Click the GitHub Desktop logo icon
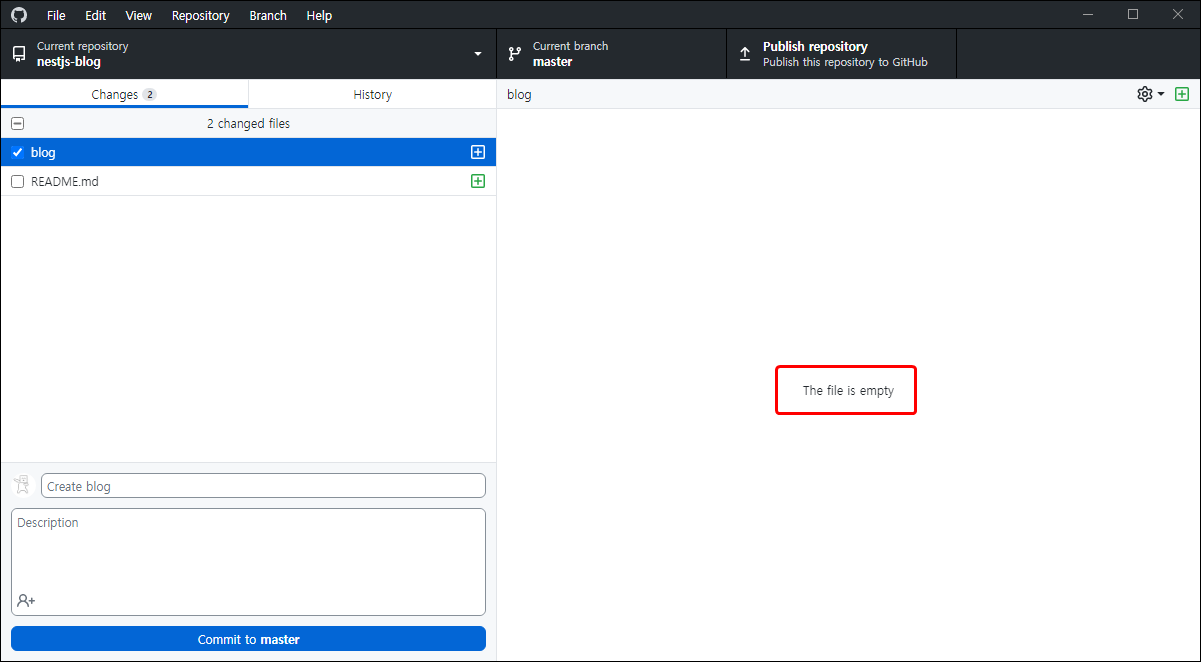This screenshot has height=662, width=1201. tap(18, 14)
